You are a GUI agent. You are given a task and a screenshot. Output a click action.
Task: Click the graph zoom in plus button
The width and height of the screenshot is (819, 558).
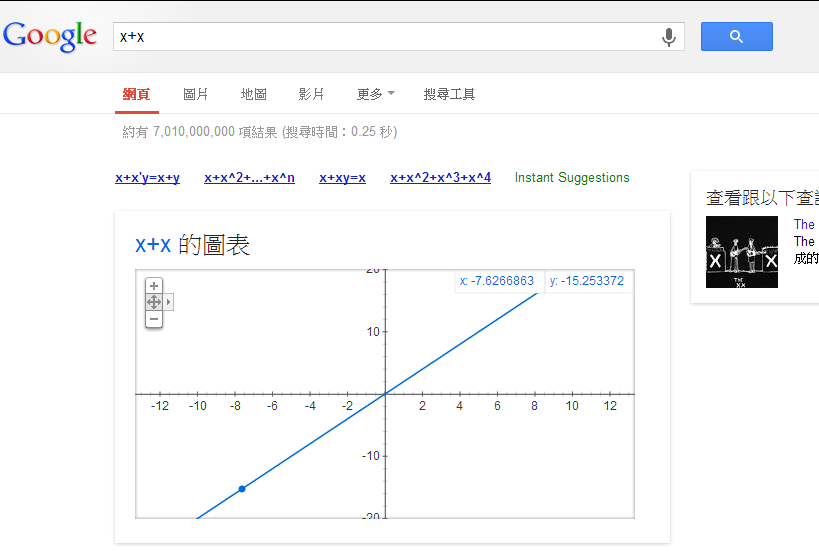[154, 285]
